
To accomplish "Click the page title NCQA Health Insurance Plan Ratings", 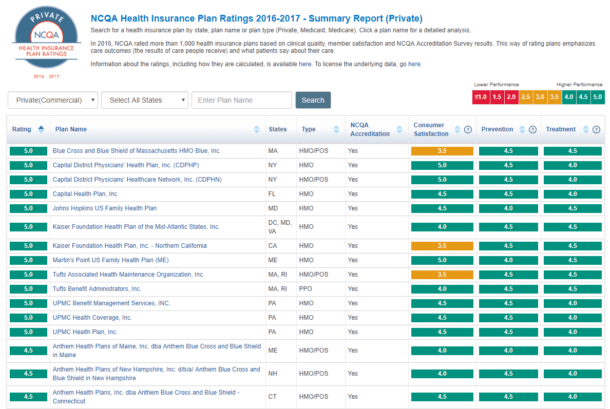I will (256, 19).
